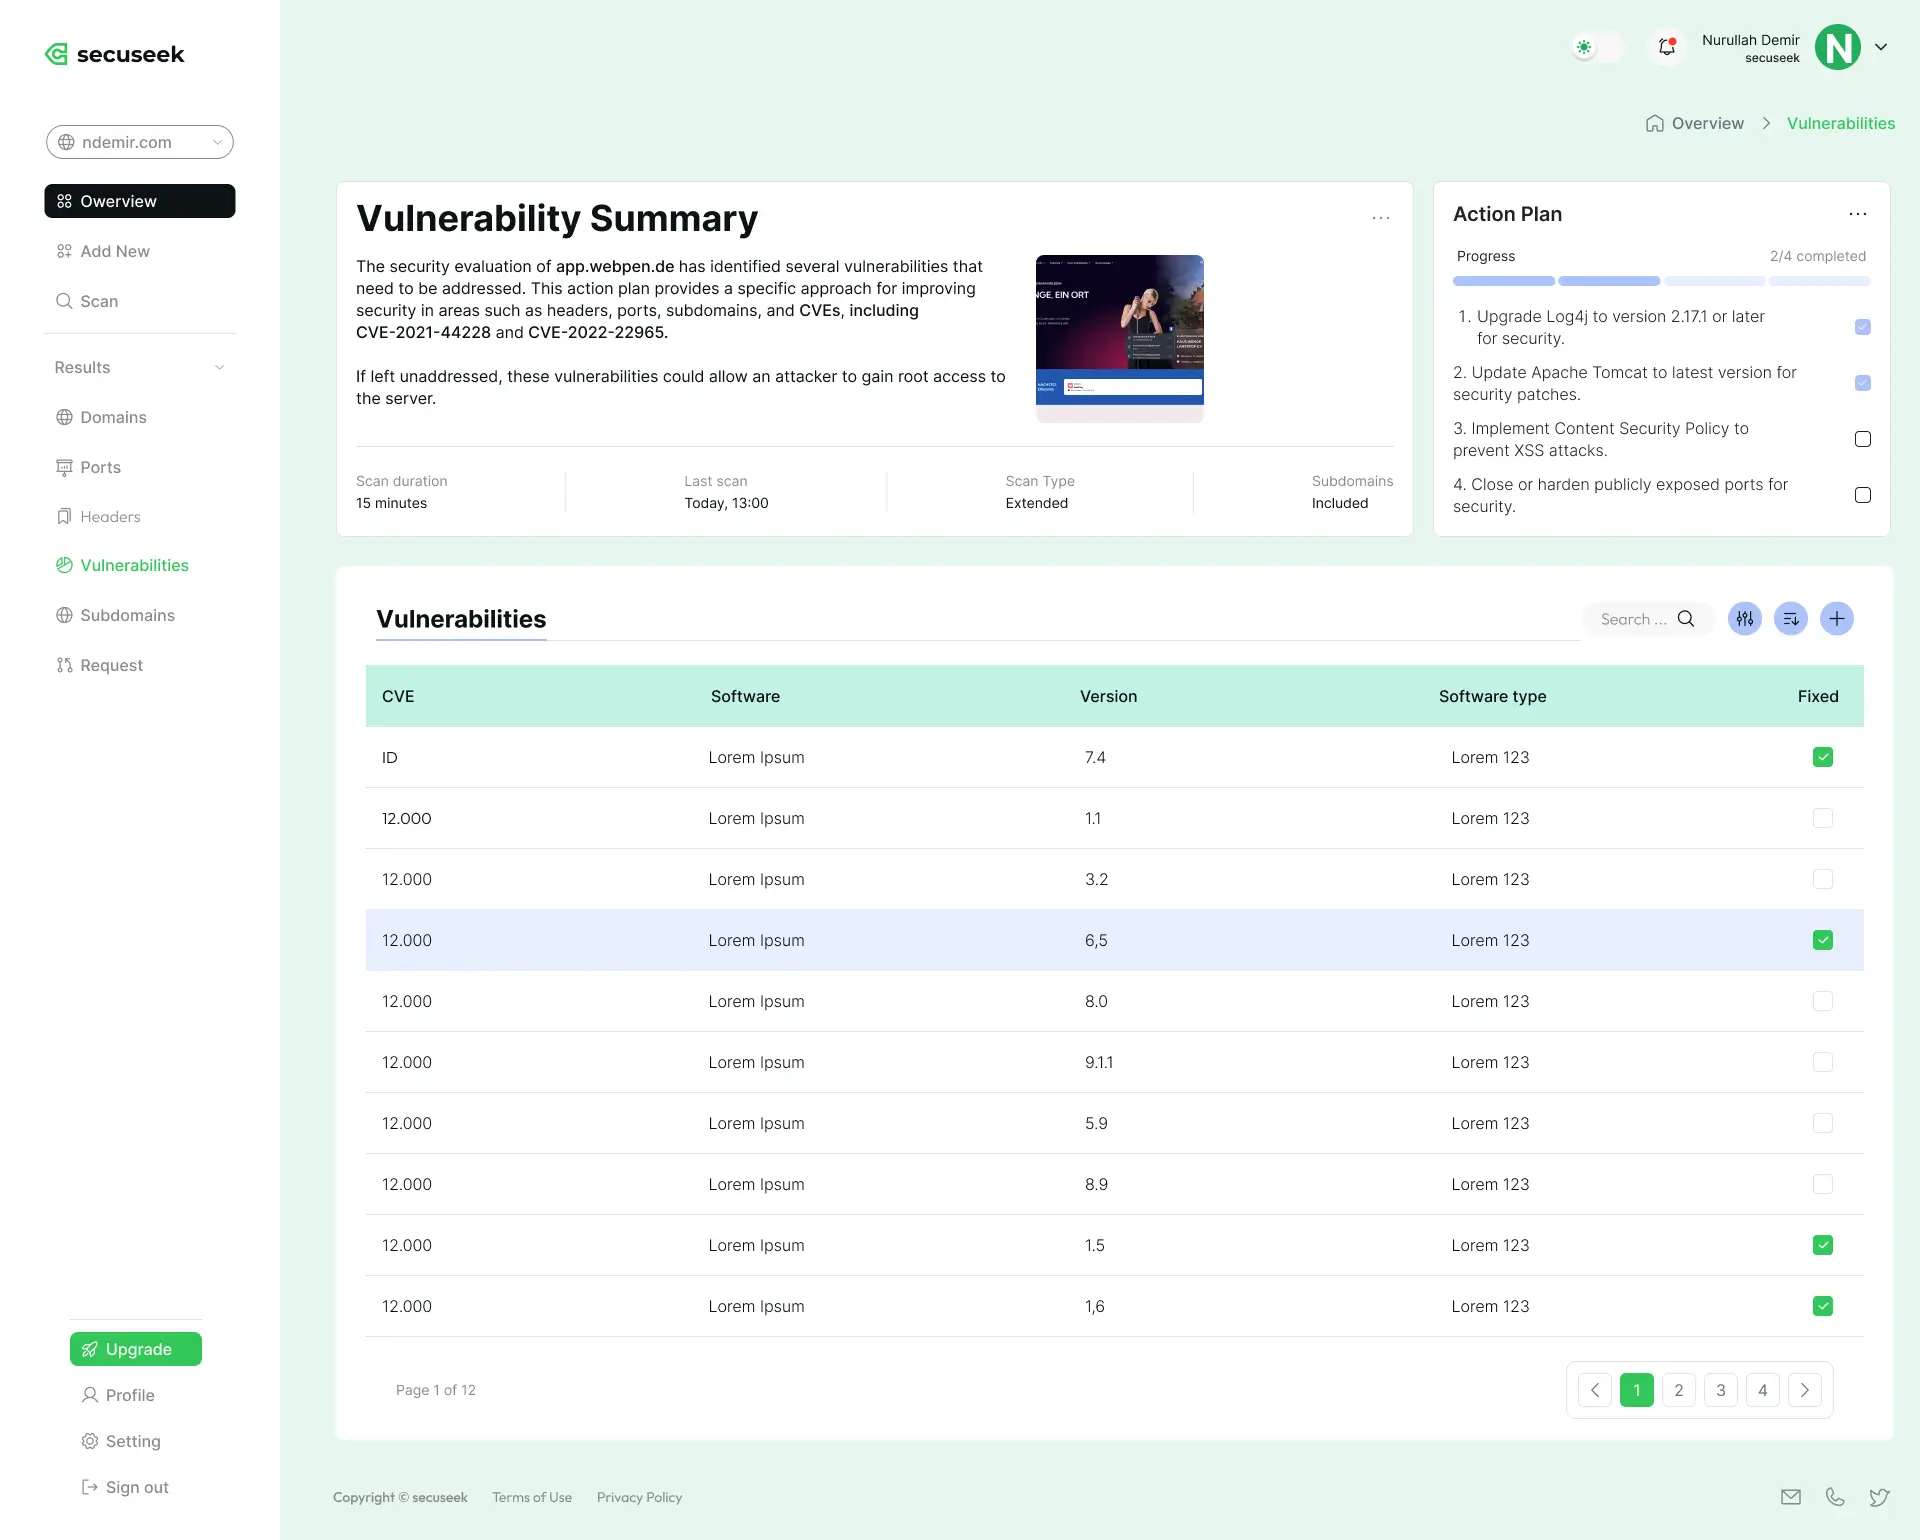Expand the user account menu chevron
The height and width of the screenshot is (1540, 1920).
[1881, 47]
